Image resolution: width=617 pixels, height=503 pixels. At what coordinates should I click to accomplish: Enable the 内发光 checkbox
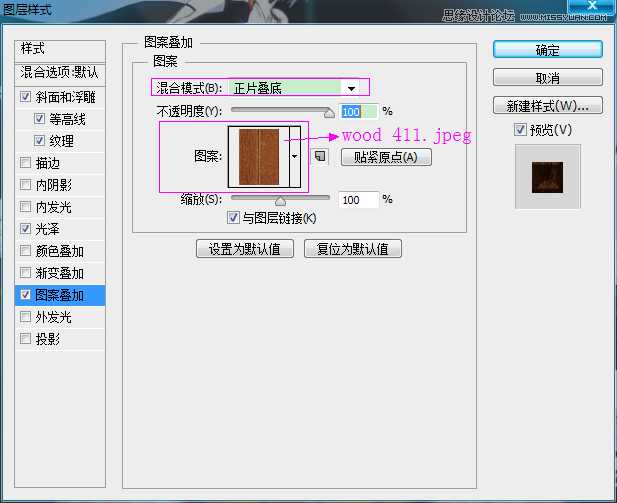(26, 207)
